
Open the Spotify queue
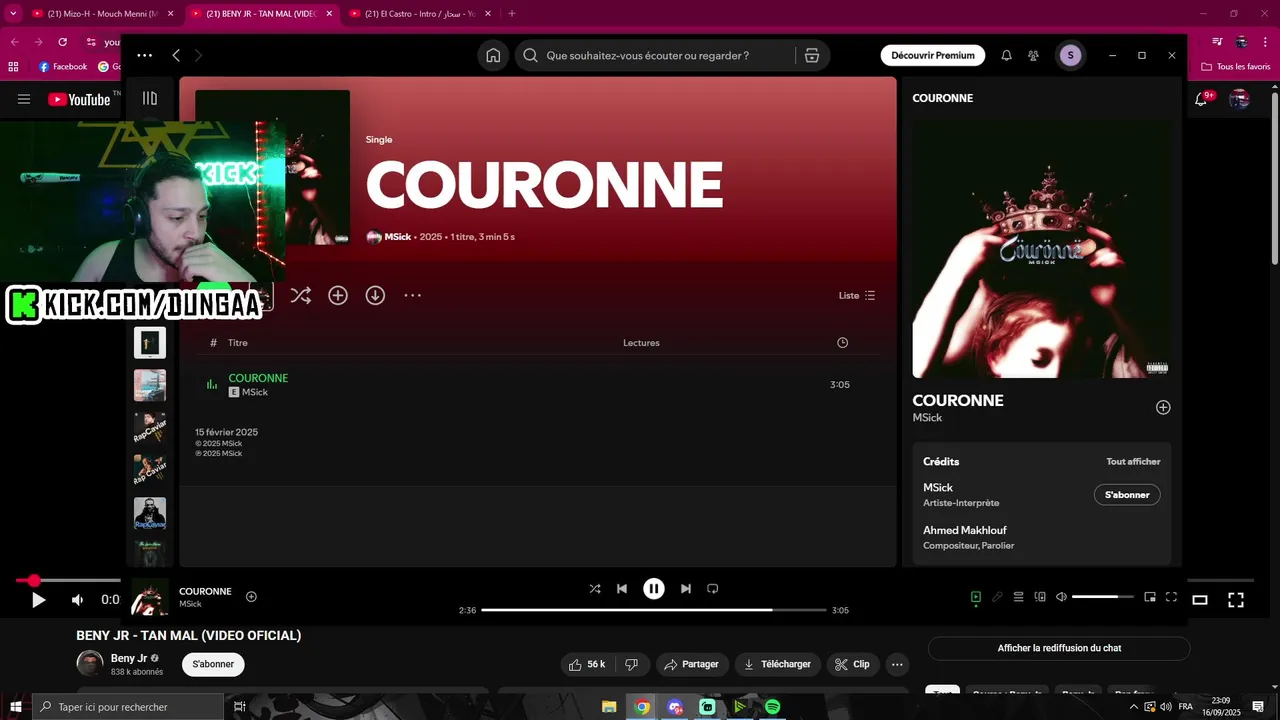pyautogui.click(x=1018, y=597)
